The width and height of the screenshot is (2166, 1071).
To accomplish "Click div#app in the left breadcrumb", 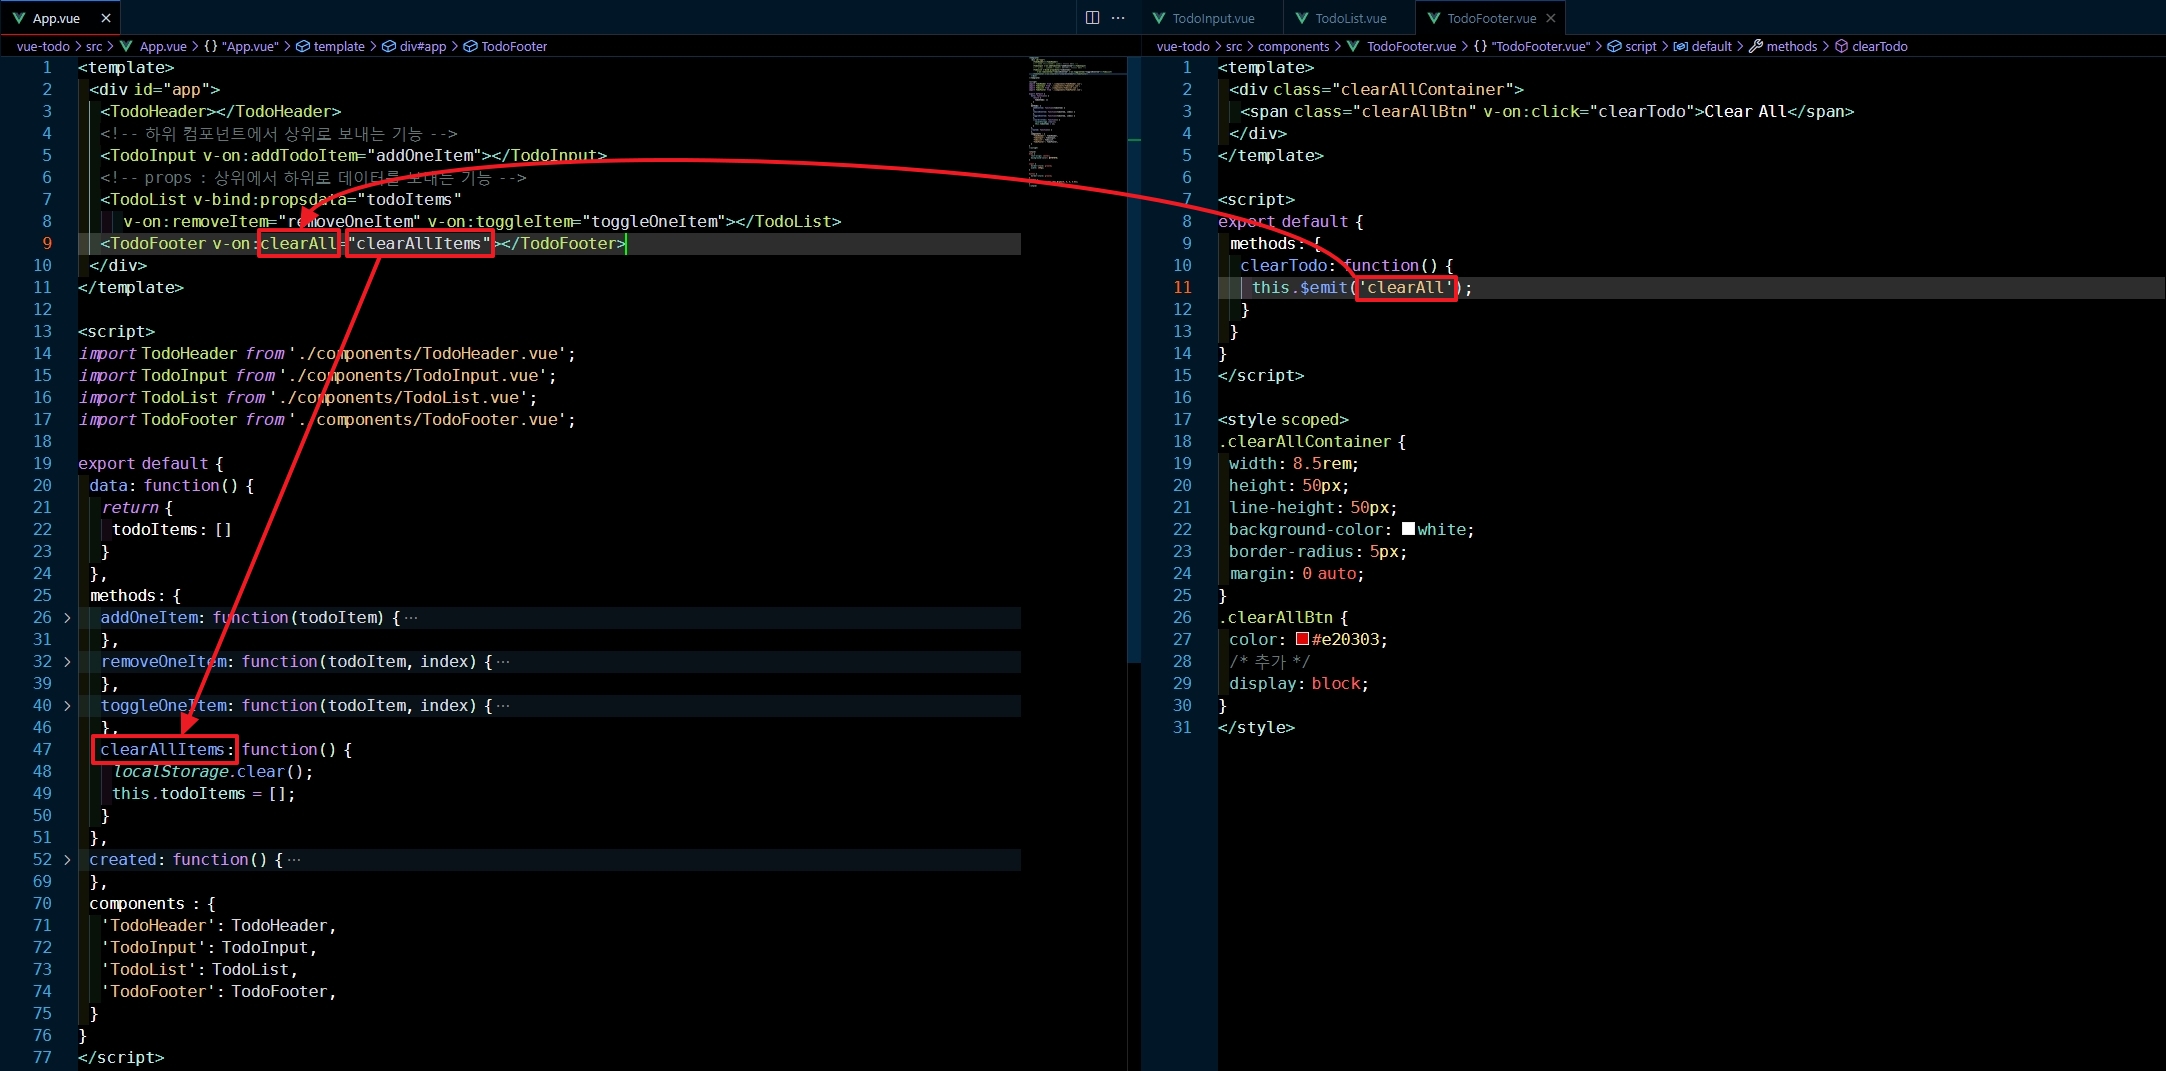I will tap(423, 46).
